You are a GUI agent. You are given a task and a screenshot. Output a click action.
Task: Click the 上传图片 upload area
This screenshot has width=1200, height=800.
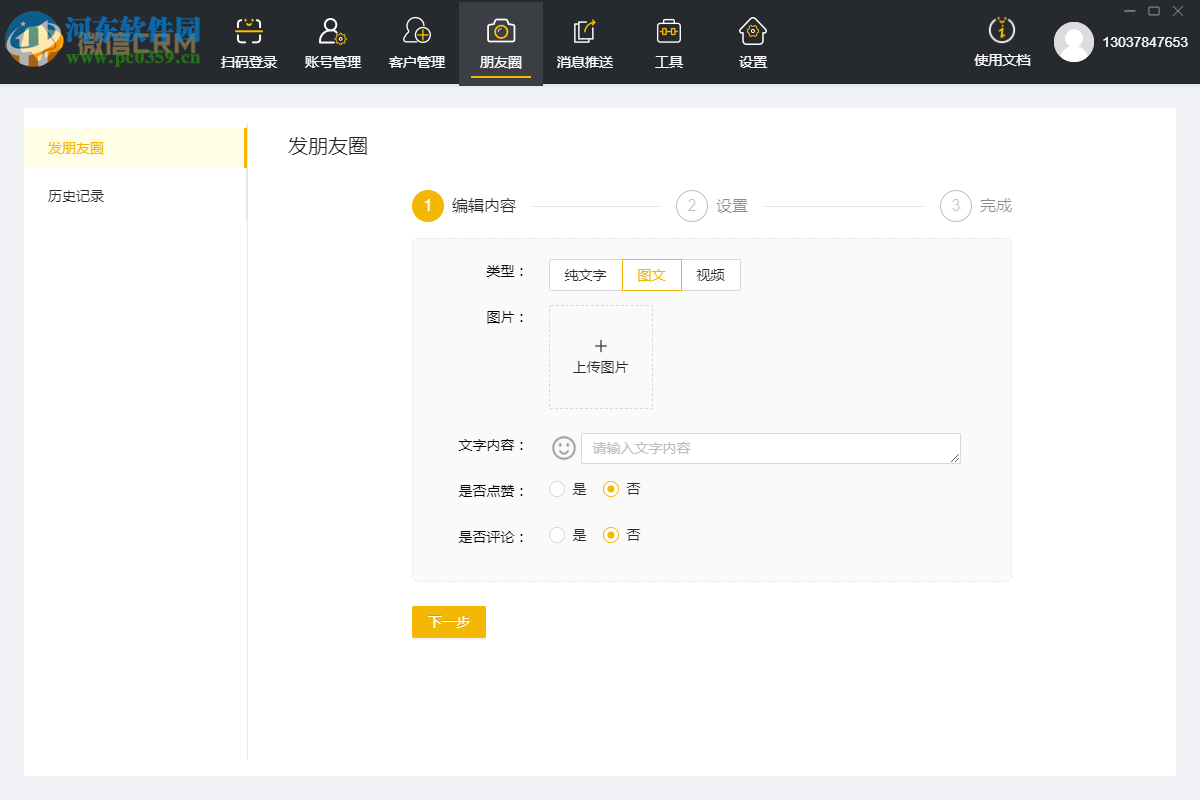[x=600, y=357]
